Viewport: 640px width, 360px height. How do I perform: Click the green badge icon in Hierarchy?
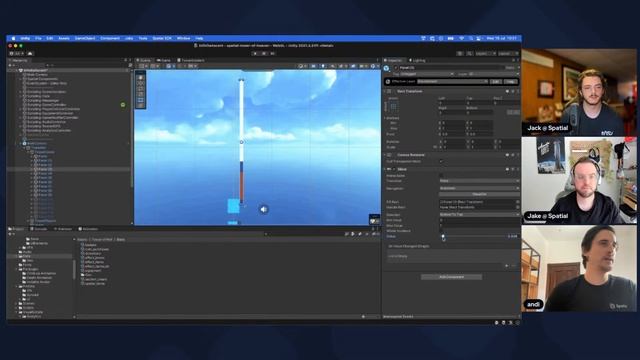[x=123, y=105]
